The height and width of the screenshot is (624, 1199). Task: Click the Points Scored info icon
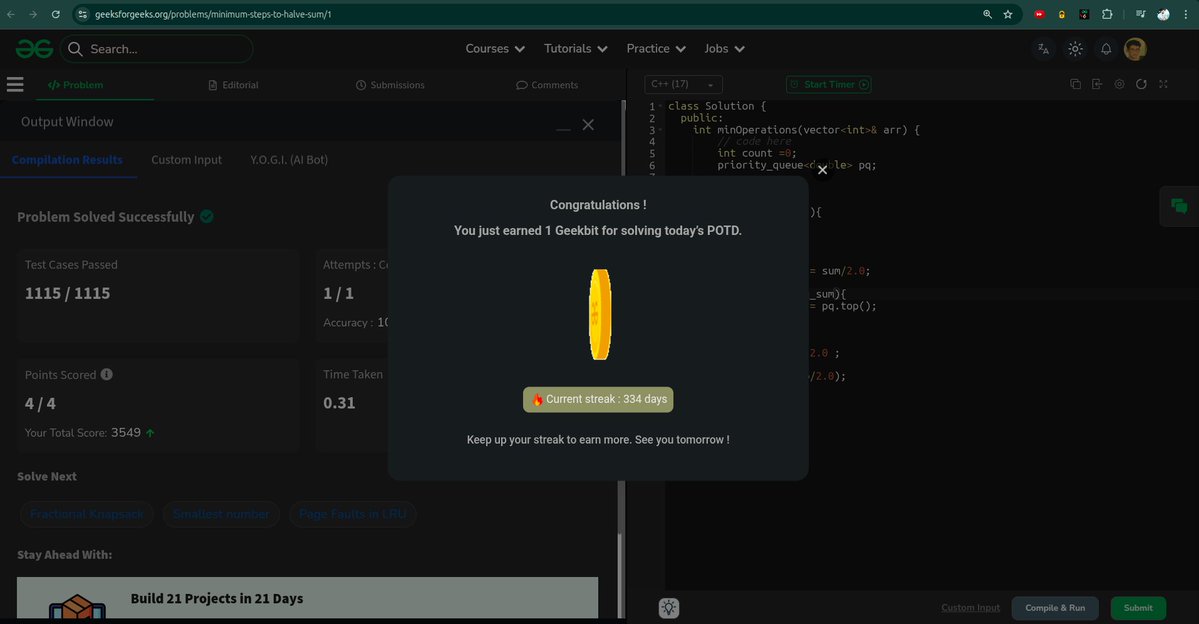pos(107,374)
